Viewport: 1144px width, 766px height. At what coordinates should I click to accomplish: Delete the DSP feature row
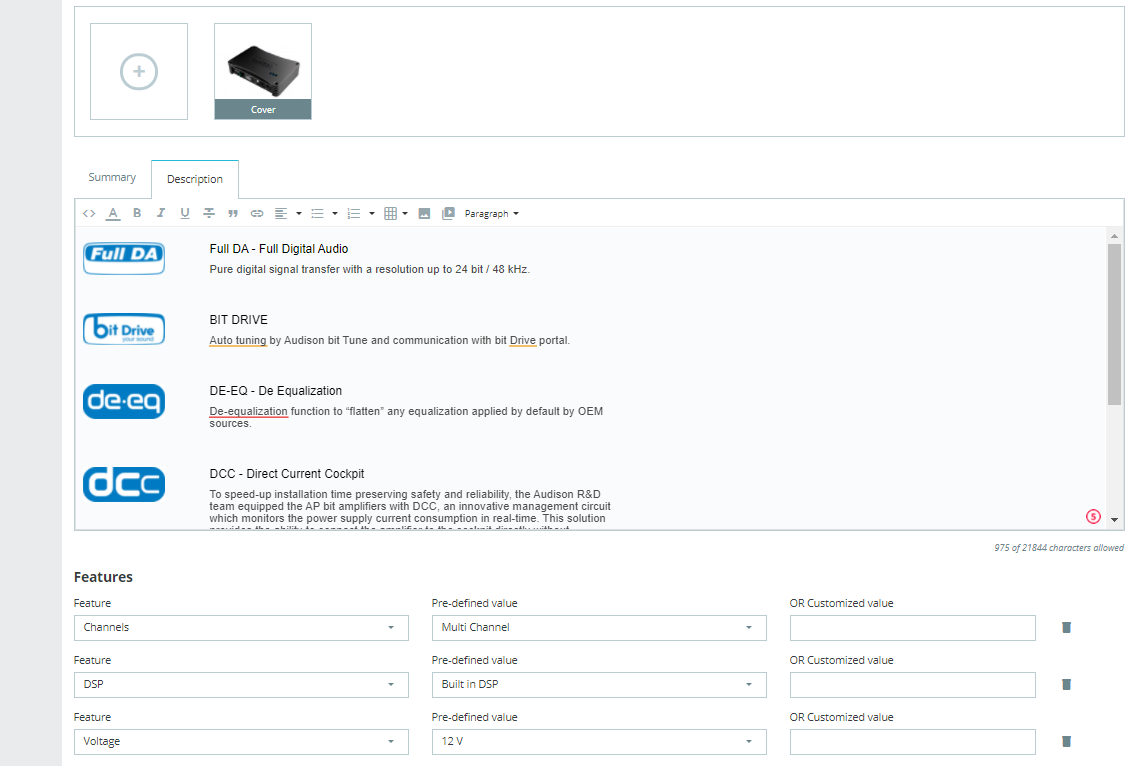click(1066, 684)
